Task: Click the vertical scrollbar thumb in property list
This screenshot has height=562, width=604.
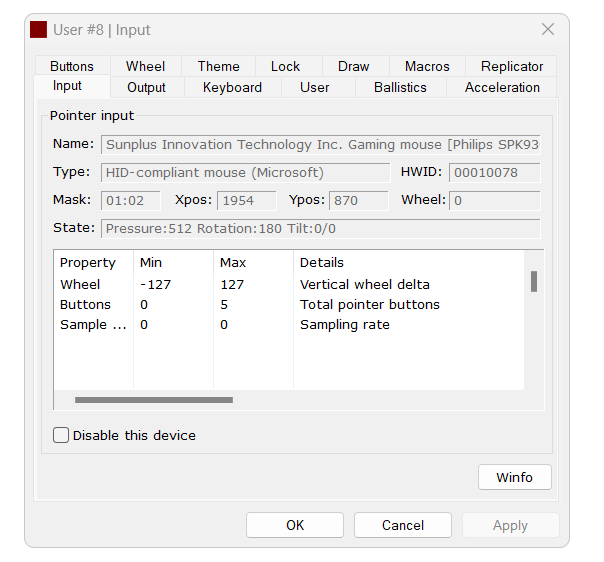Action: pos(534,281)
